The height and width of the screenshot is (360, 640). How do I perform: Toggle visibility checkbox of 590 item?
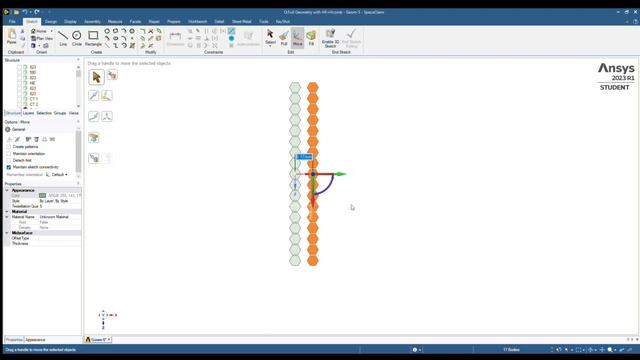[x=19, y=72]
